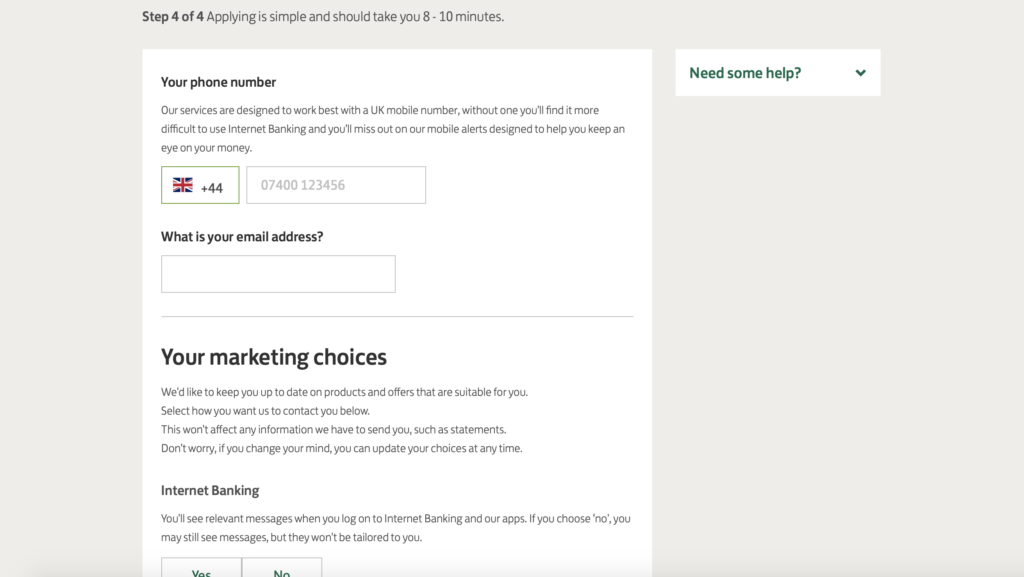
Task: Click the text about tailored Internet Banking messages
Action: pos(396,528)
